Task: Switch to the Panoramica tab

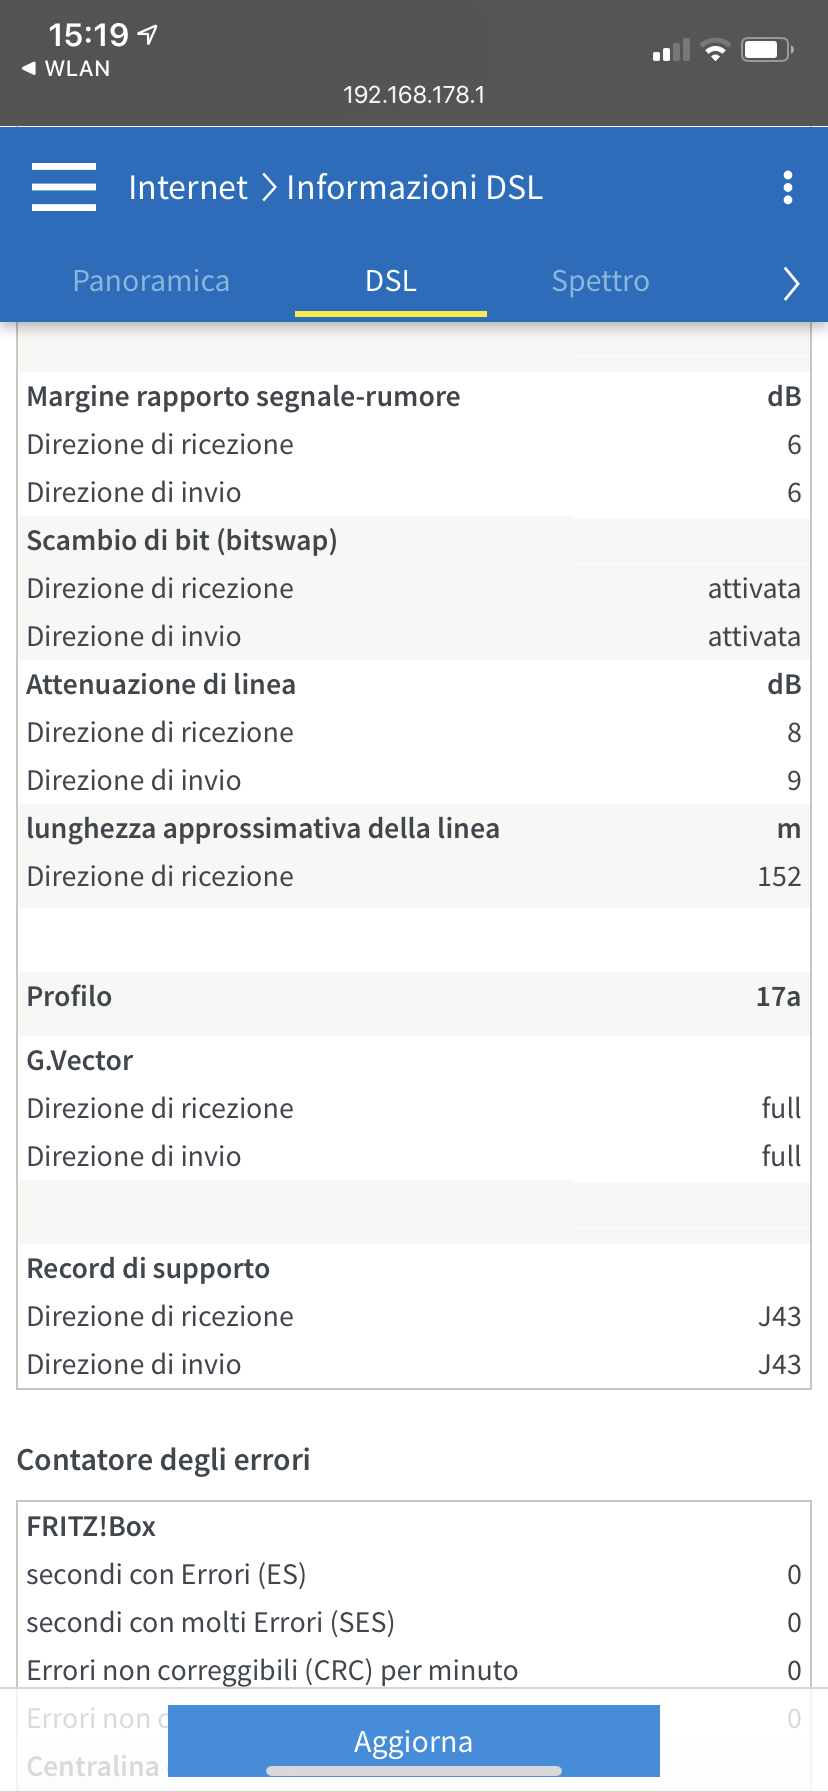Action: tap(151, 281)
